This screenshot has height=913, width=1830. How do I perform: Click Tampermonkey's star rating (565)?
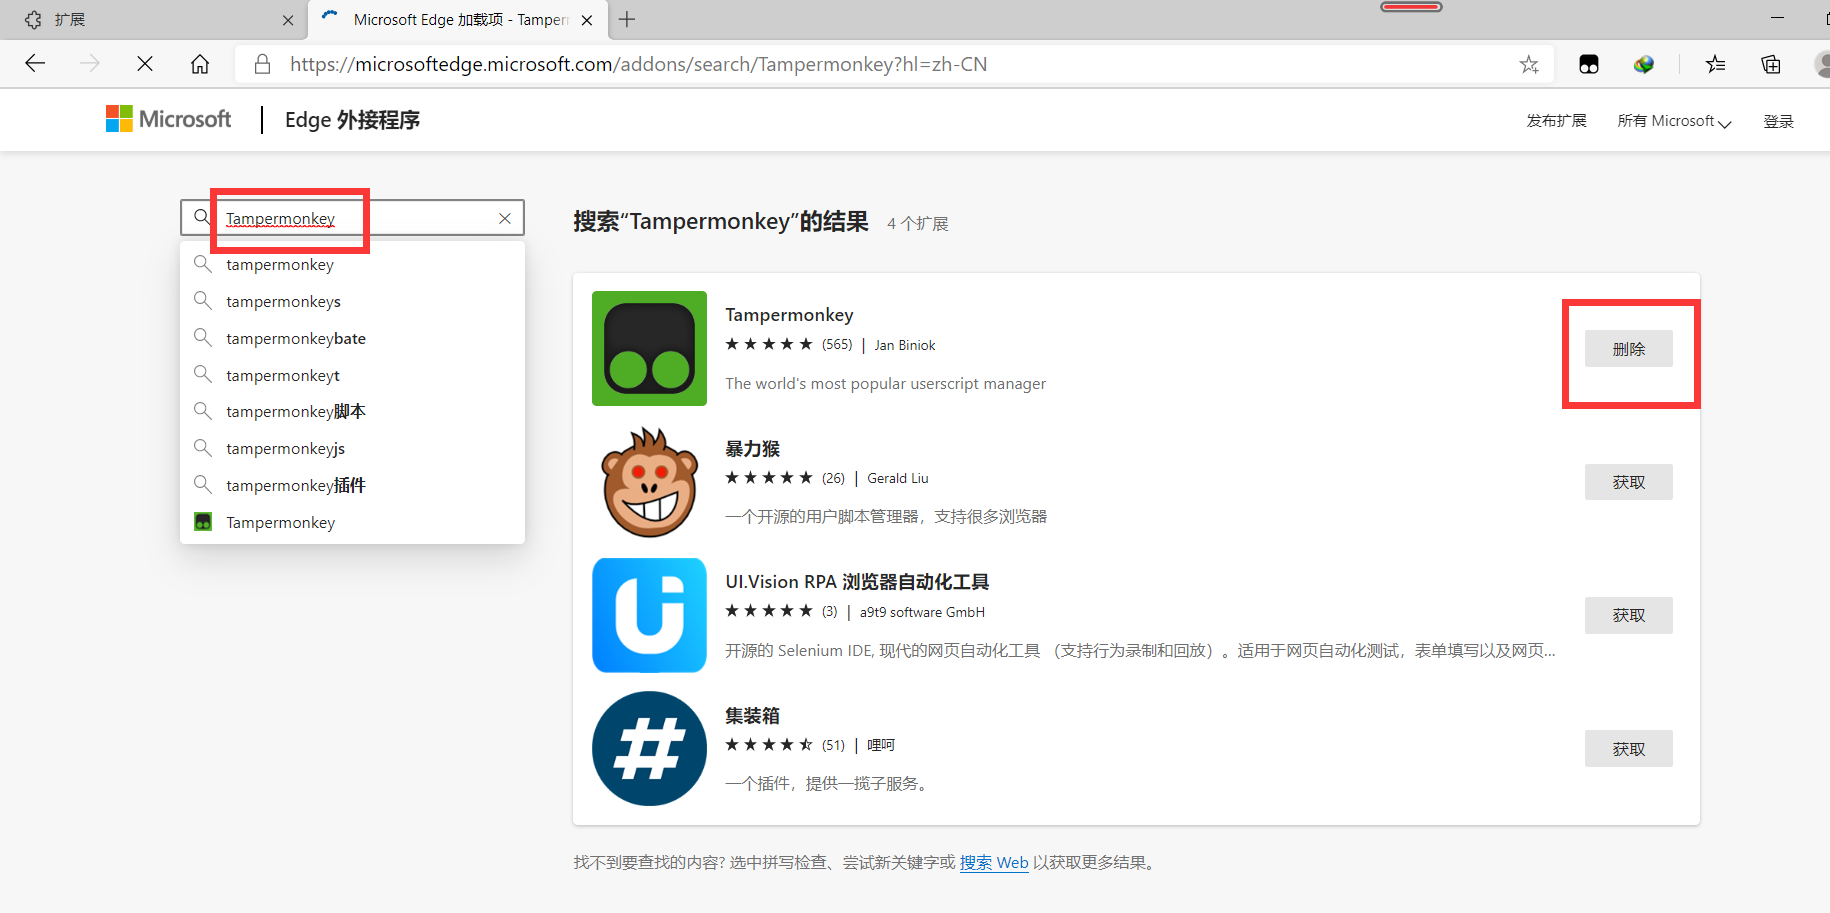tap(789, 345)
